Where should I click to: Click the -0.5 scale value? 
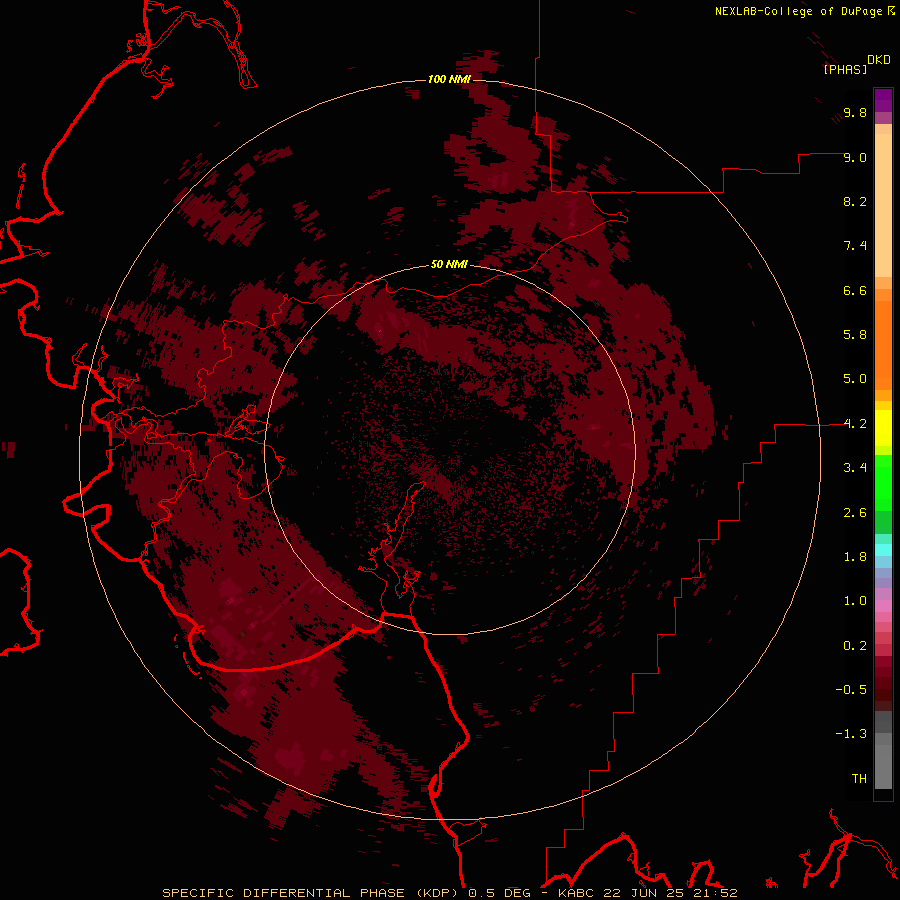[x=851, y=690]
